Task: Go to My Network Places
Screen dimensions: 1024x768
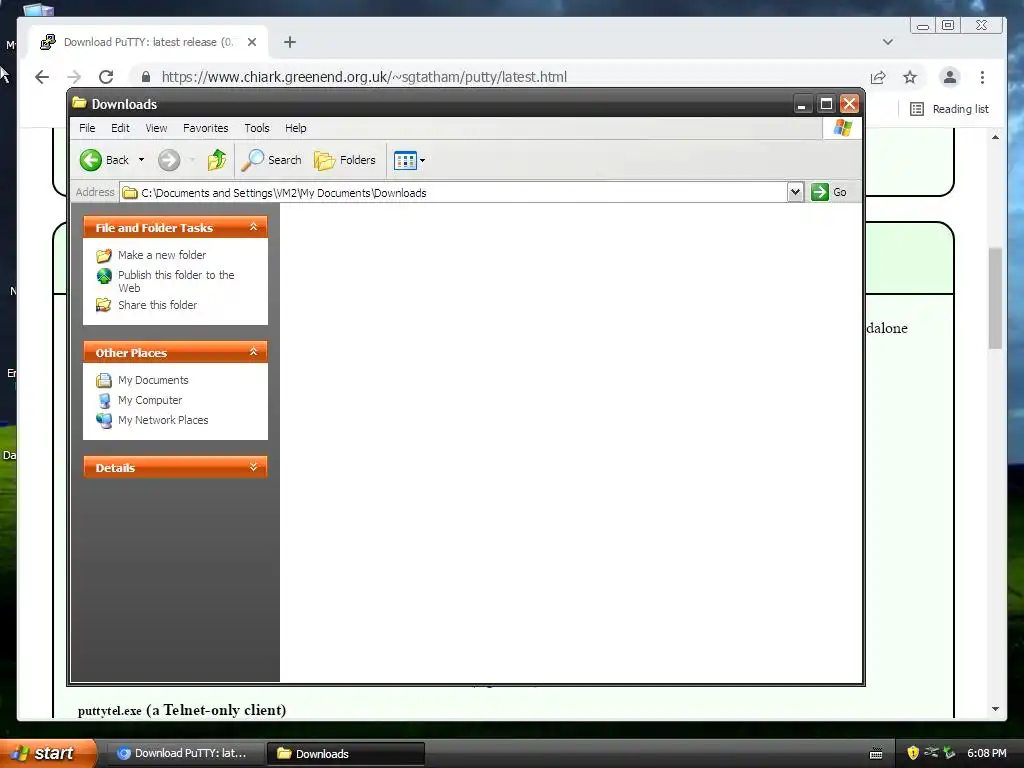Action: [163, 420]
